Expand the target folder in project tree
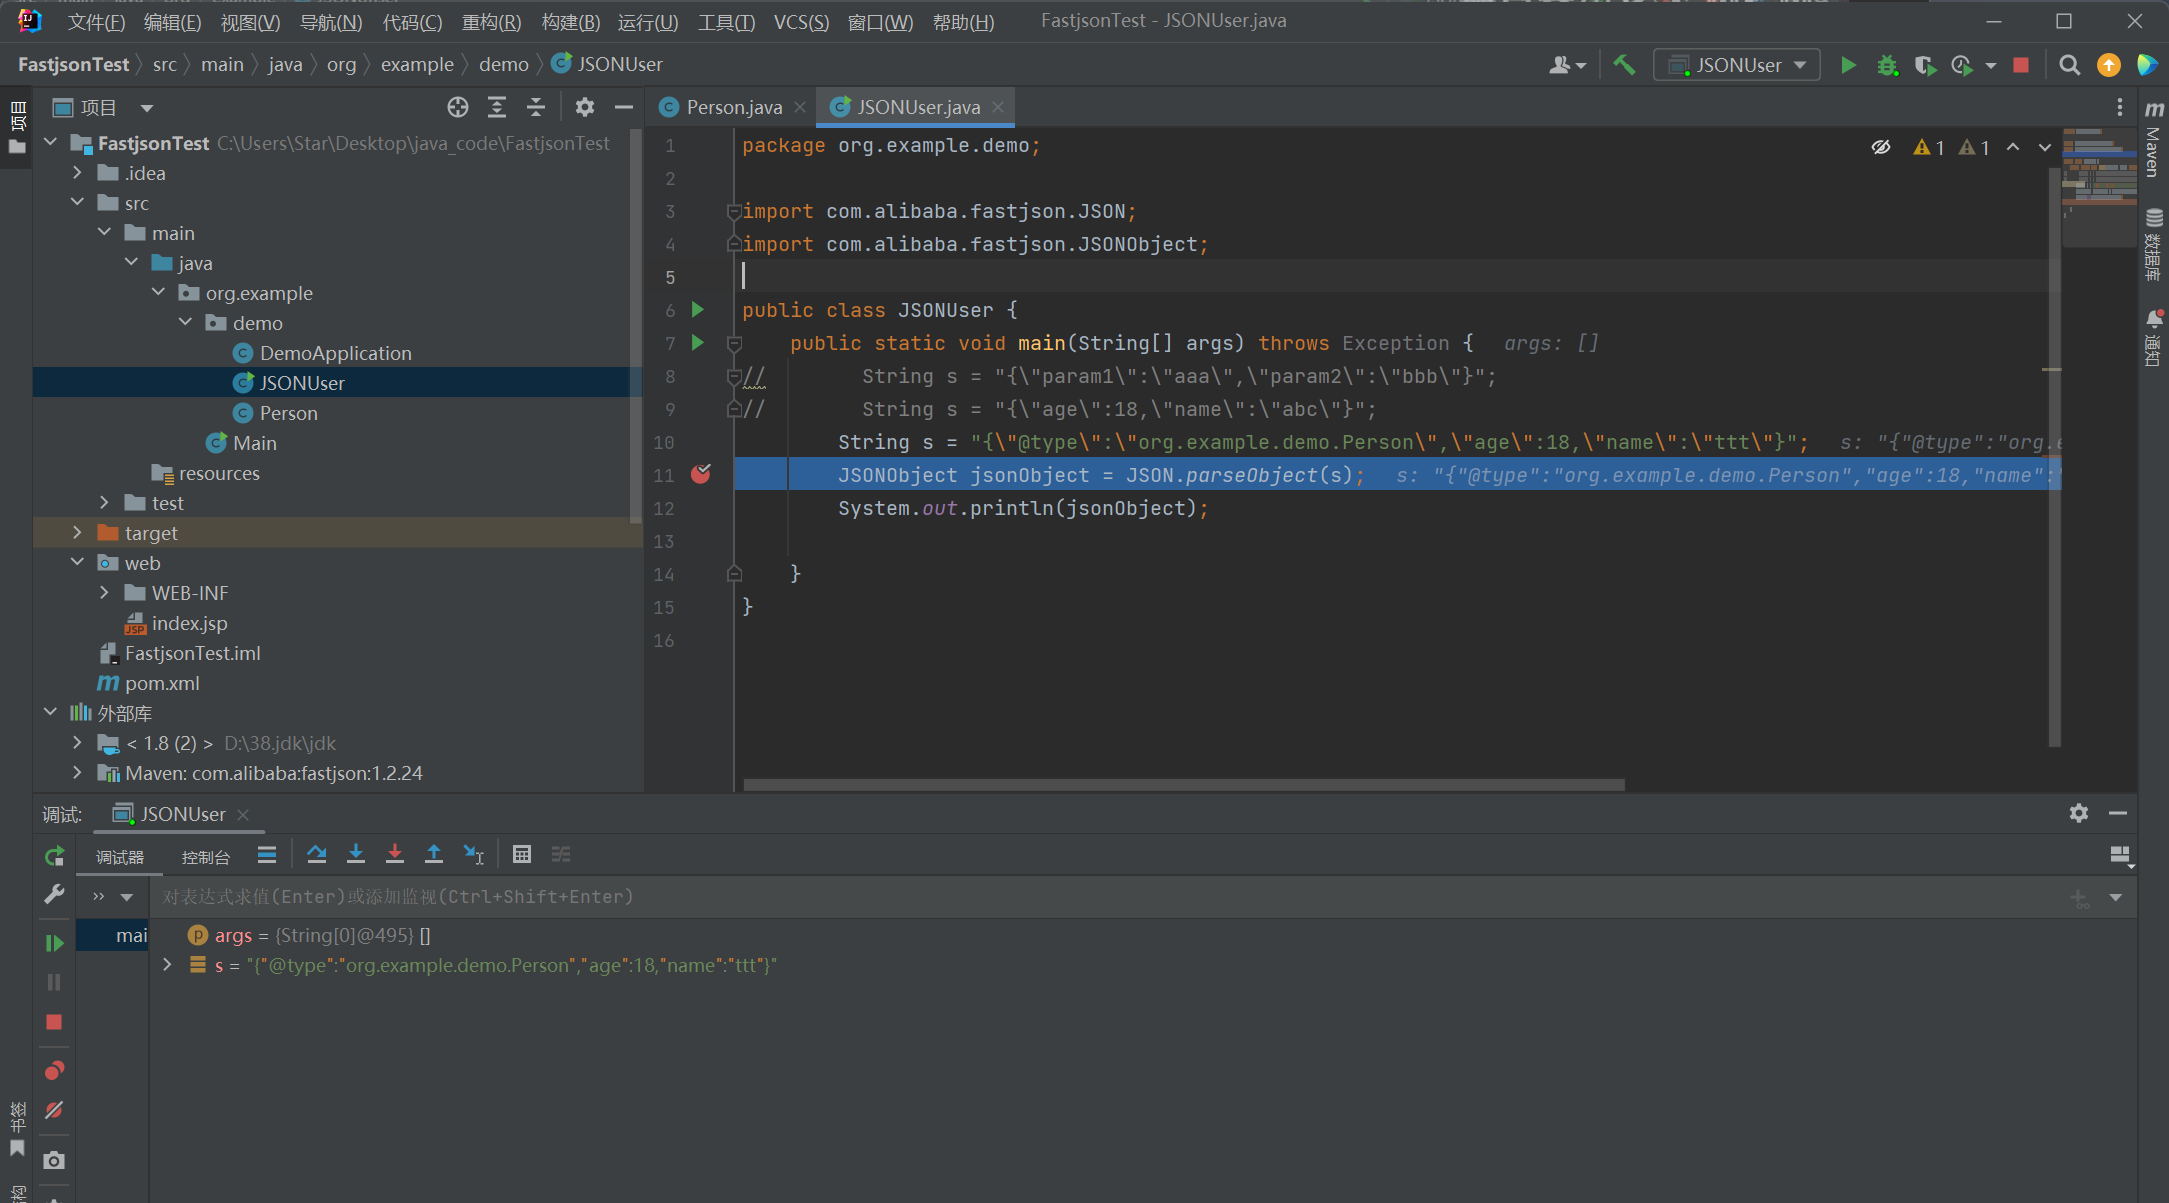2169x1203 pixels. click(x=77, y=533)
